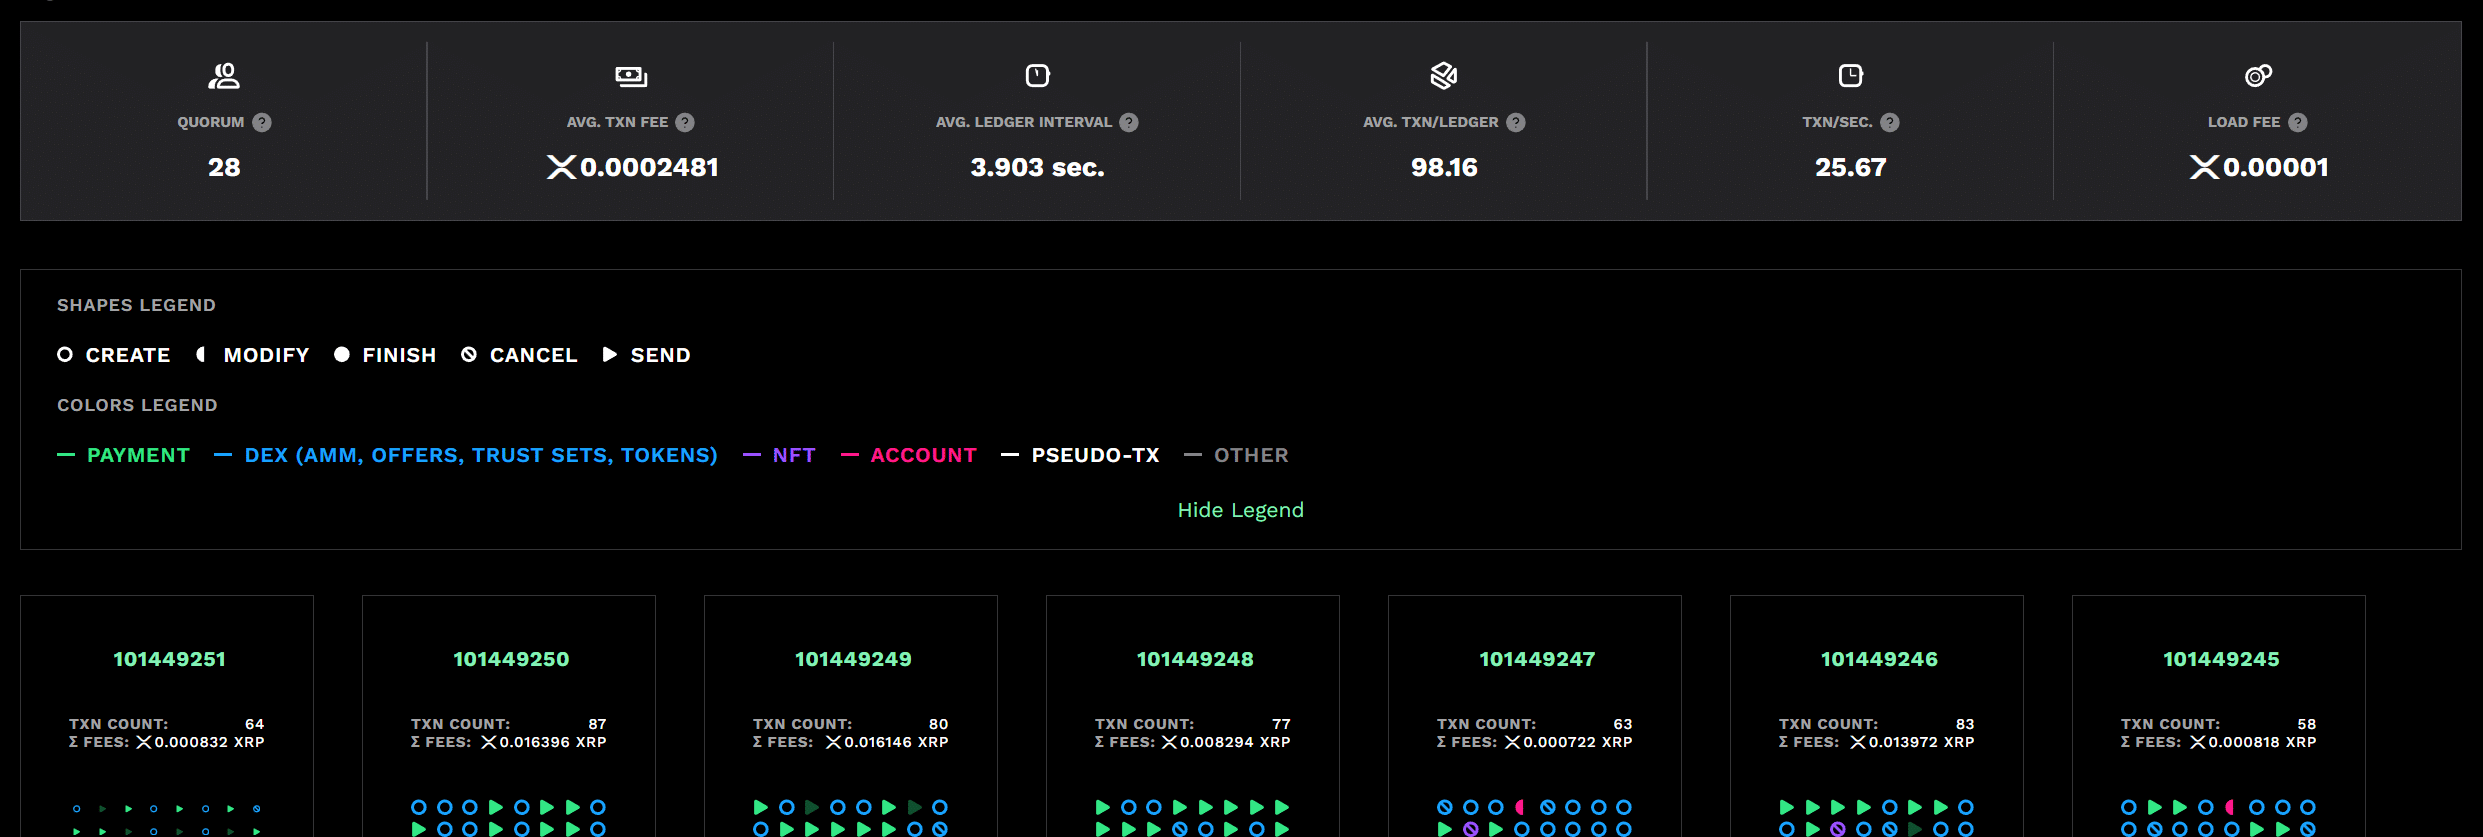Click the Quorum people icon
The image size is (2483, 837).
pos(224,76)
